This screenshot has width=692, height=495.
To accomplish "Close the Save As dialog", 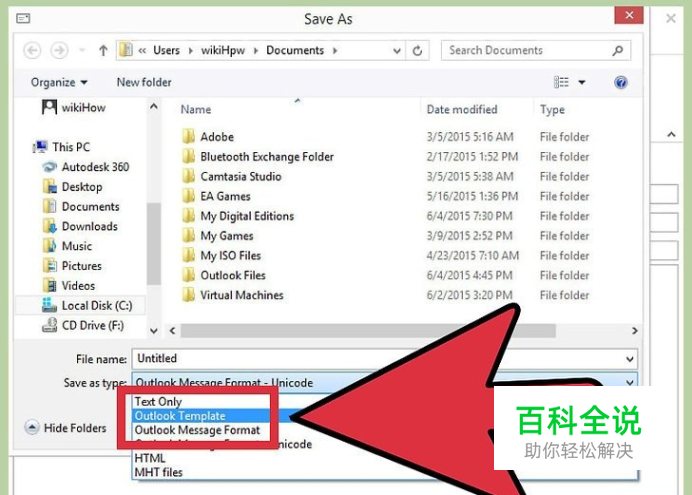I will (x=629, y=15).
